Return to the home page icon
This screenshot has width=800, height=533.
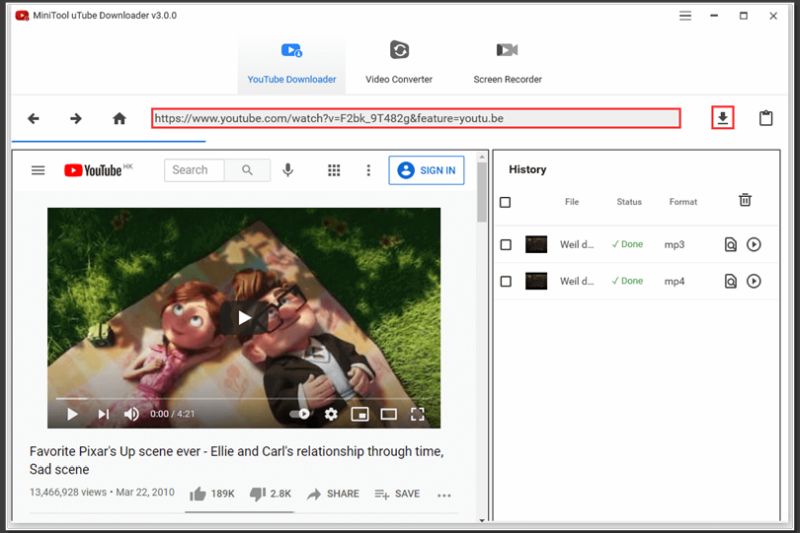coord(119,119)
